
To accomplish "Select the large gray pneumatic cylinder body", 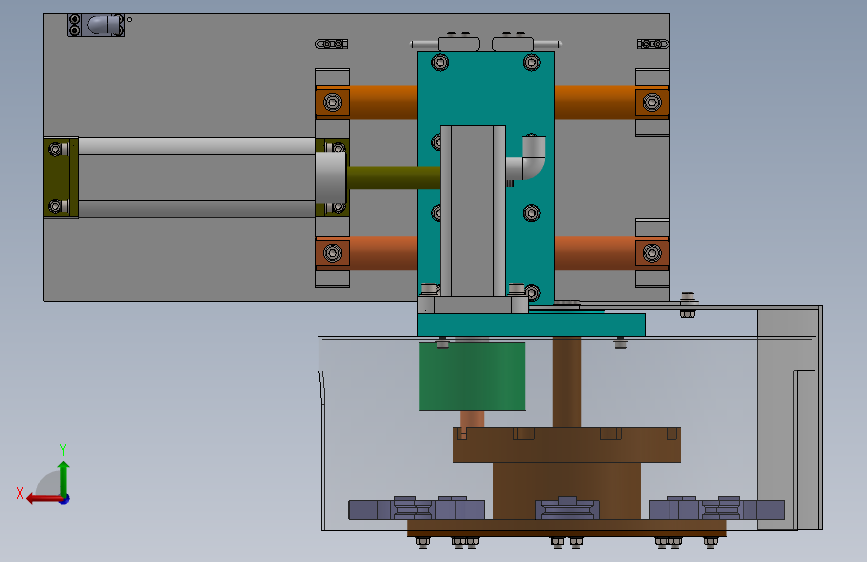I will (196, 178).
